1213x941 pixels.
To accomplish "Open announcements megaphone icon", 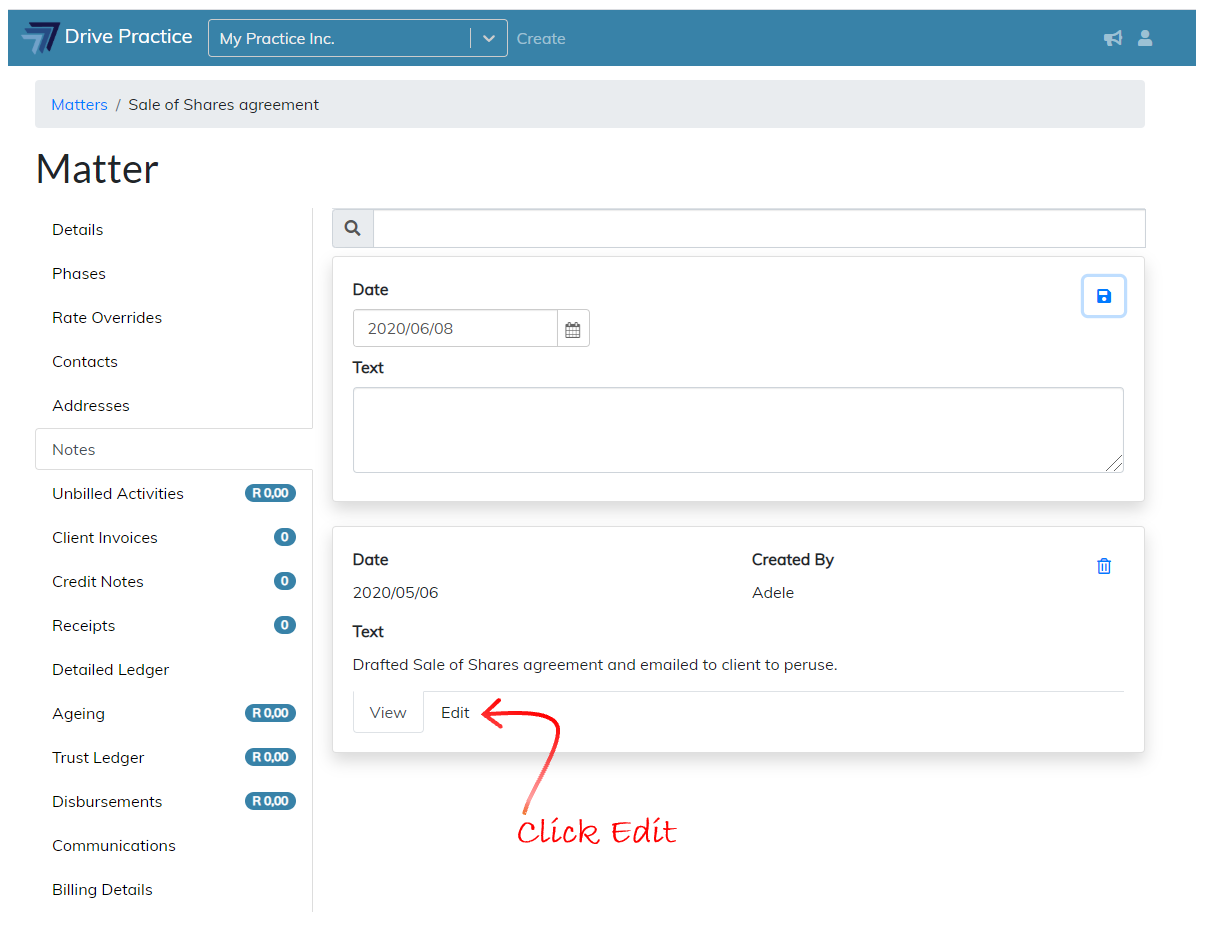I will tap(1112, 38).
